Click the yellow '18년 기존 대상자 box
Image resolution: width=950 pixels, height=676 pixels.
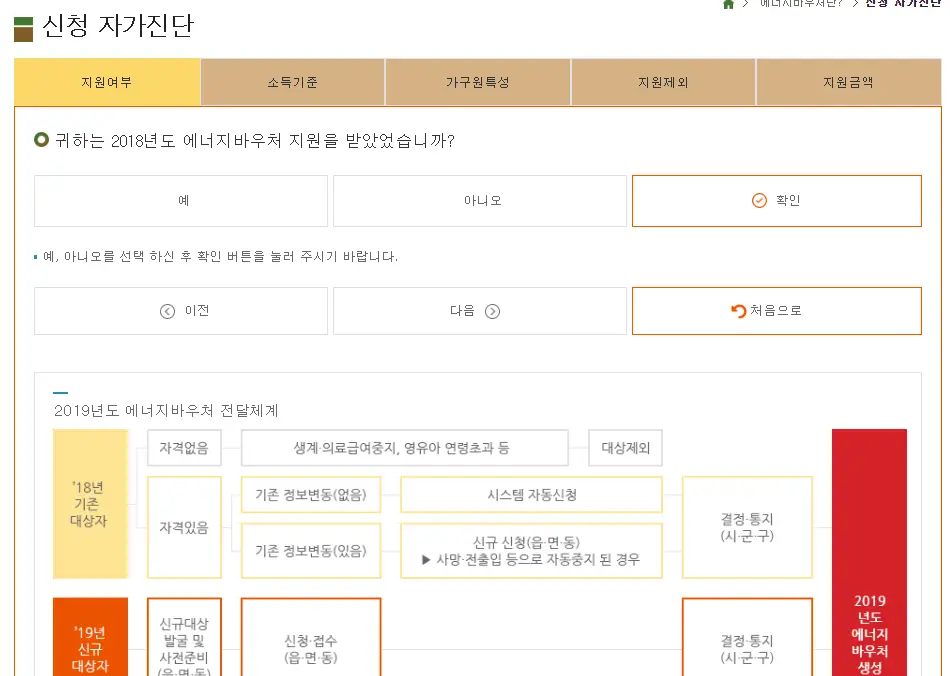point(91,504)
